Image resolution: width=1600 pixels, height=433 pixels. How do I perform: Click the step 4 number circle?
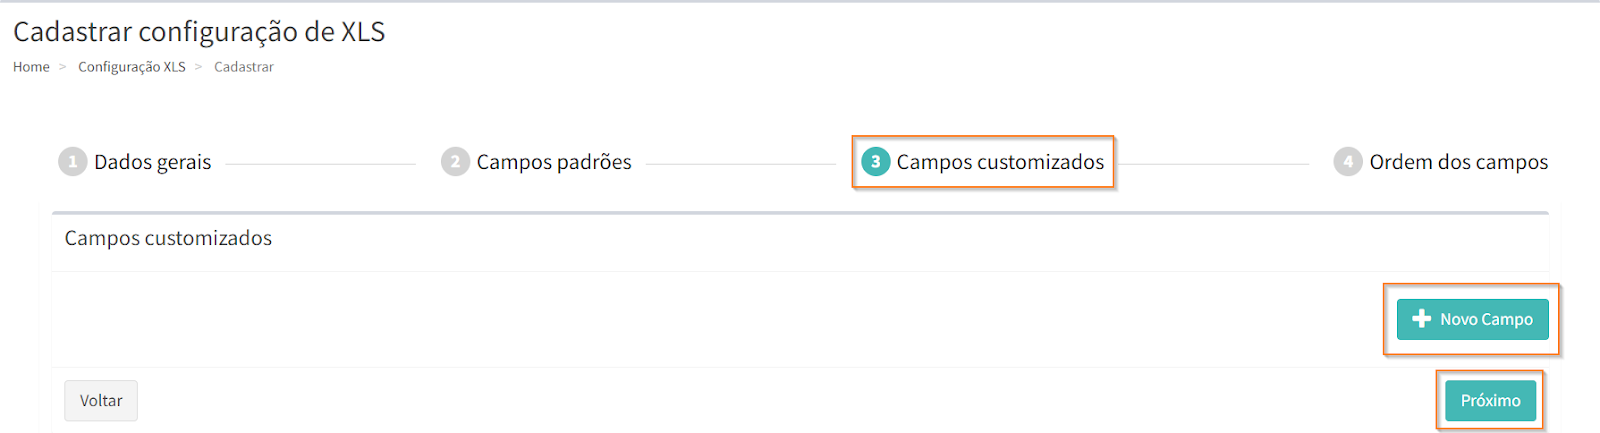coord(1348,162)
